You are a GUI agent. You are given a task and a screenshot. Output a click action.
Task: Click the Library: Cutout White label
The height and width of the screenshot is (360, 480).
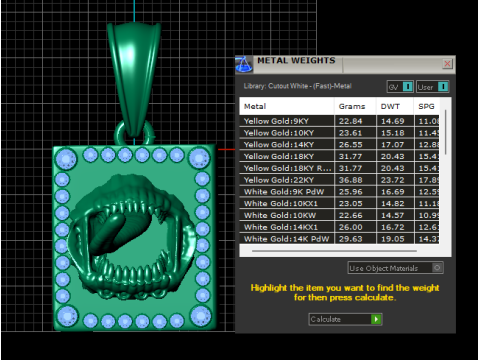[x=297, y=86]
